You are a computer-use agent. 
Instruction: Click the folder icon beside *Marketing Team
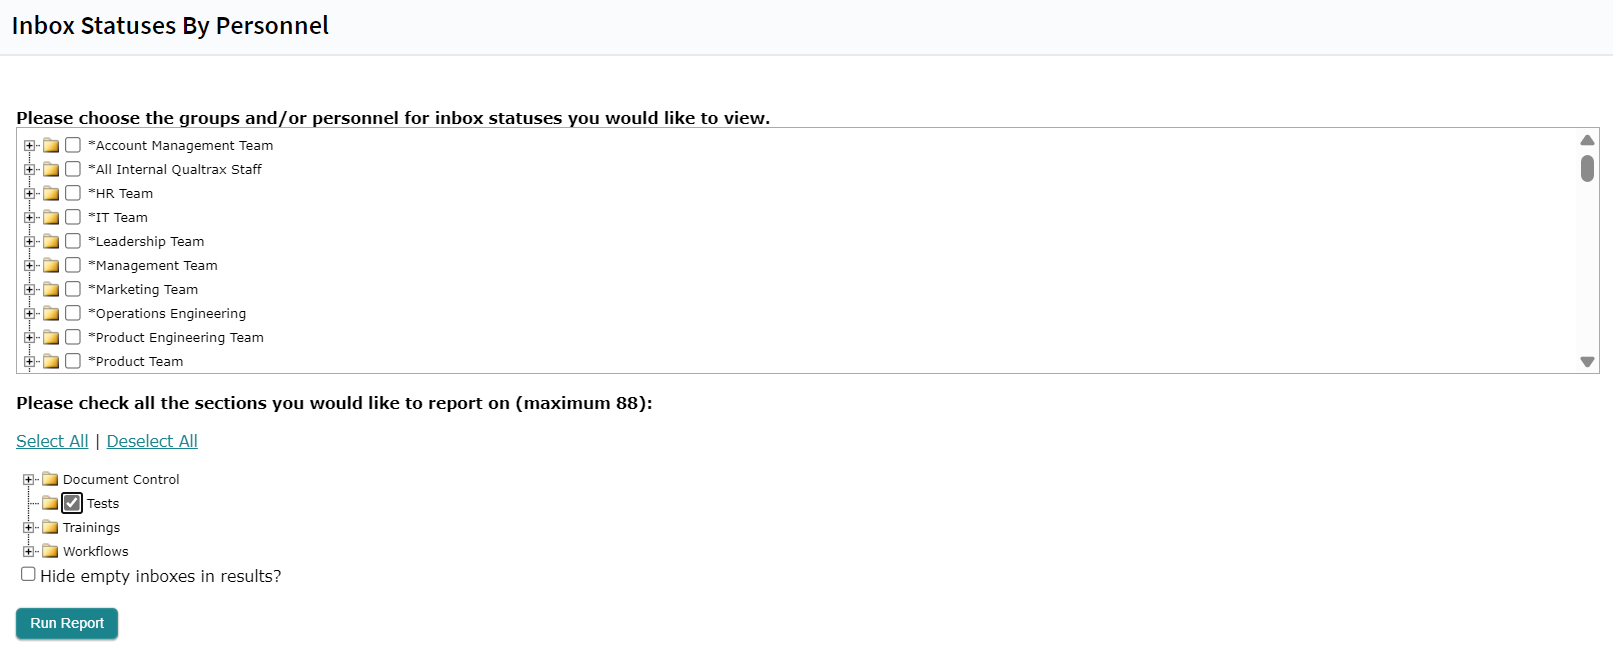51,290
